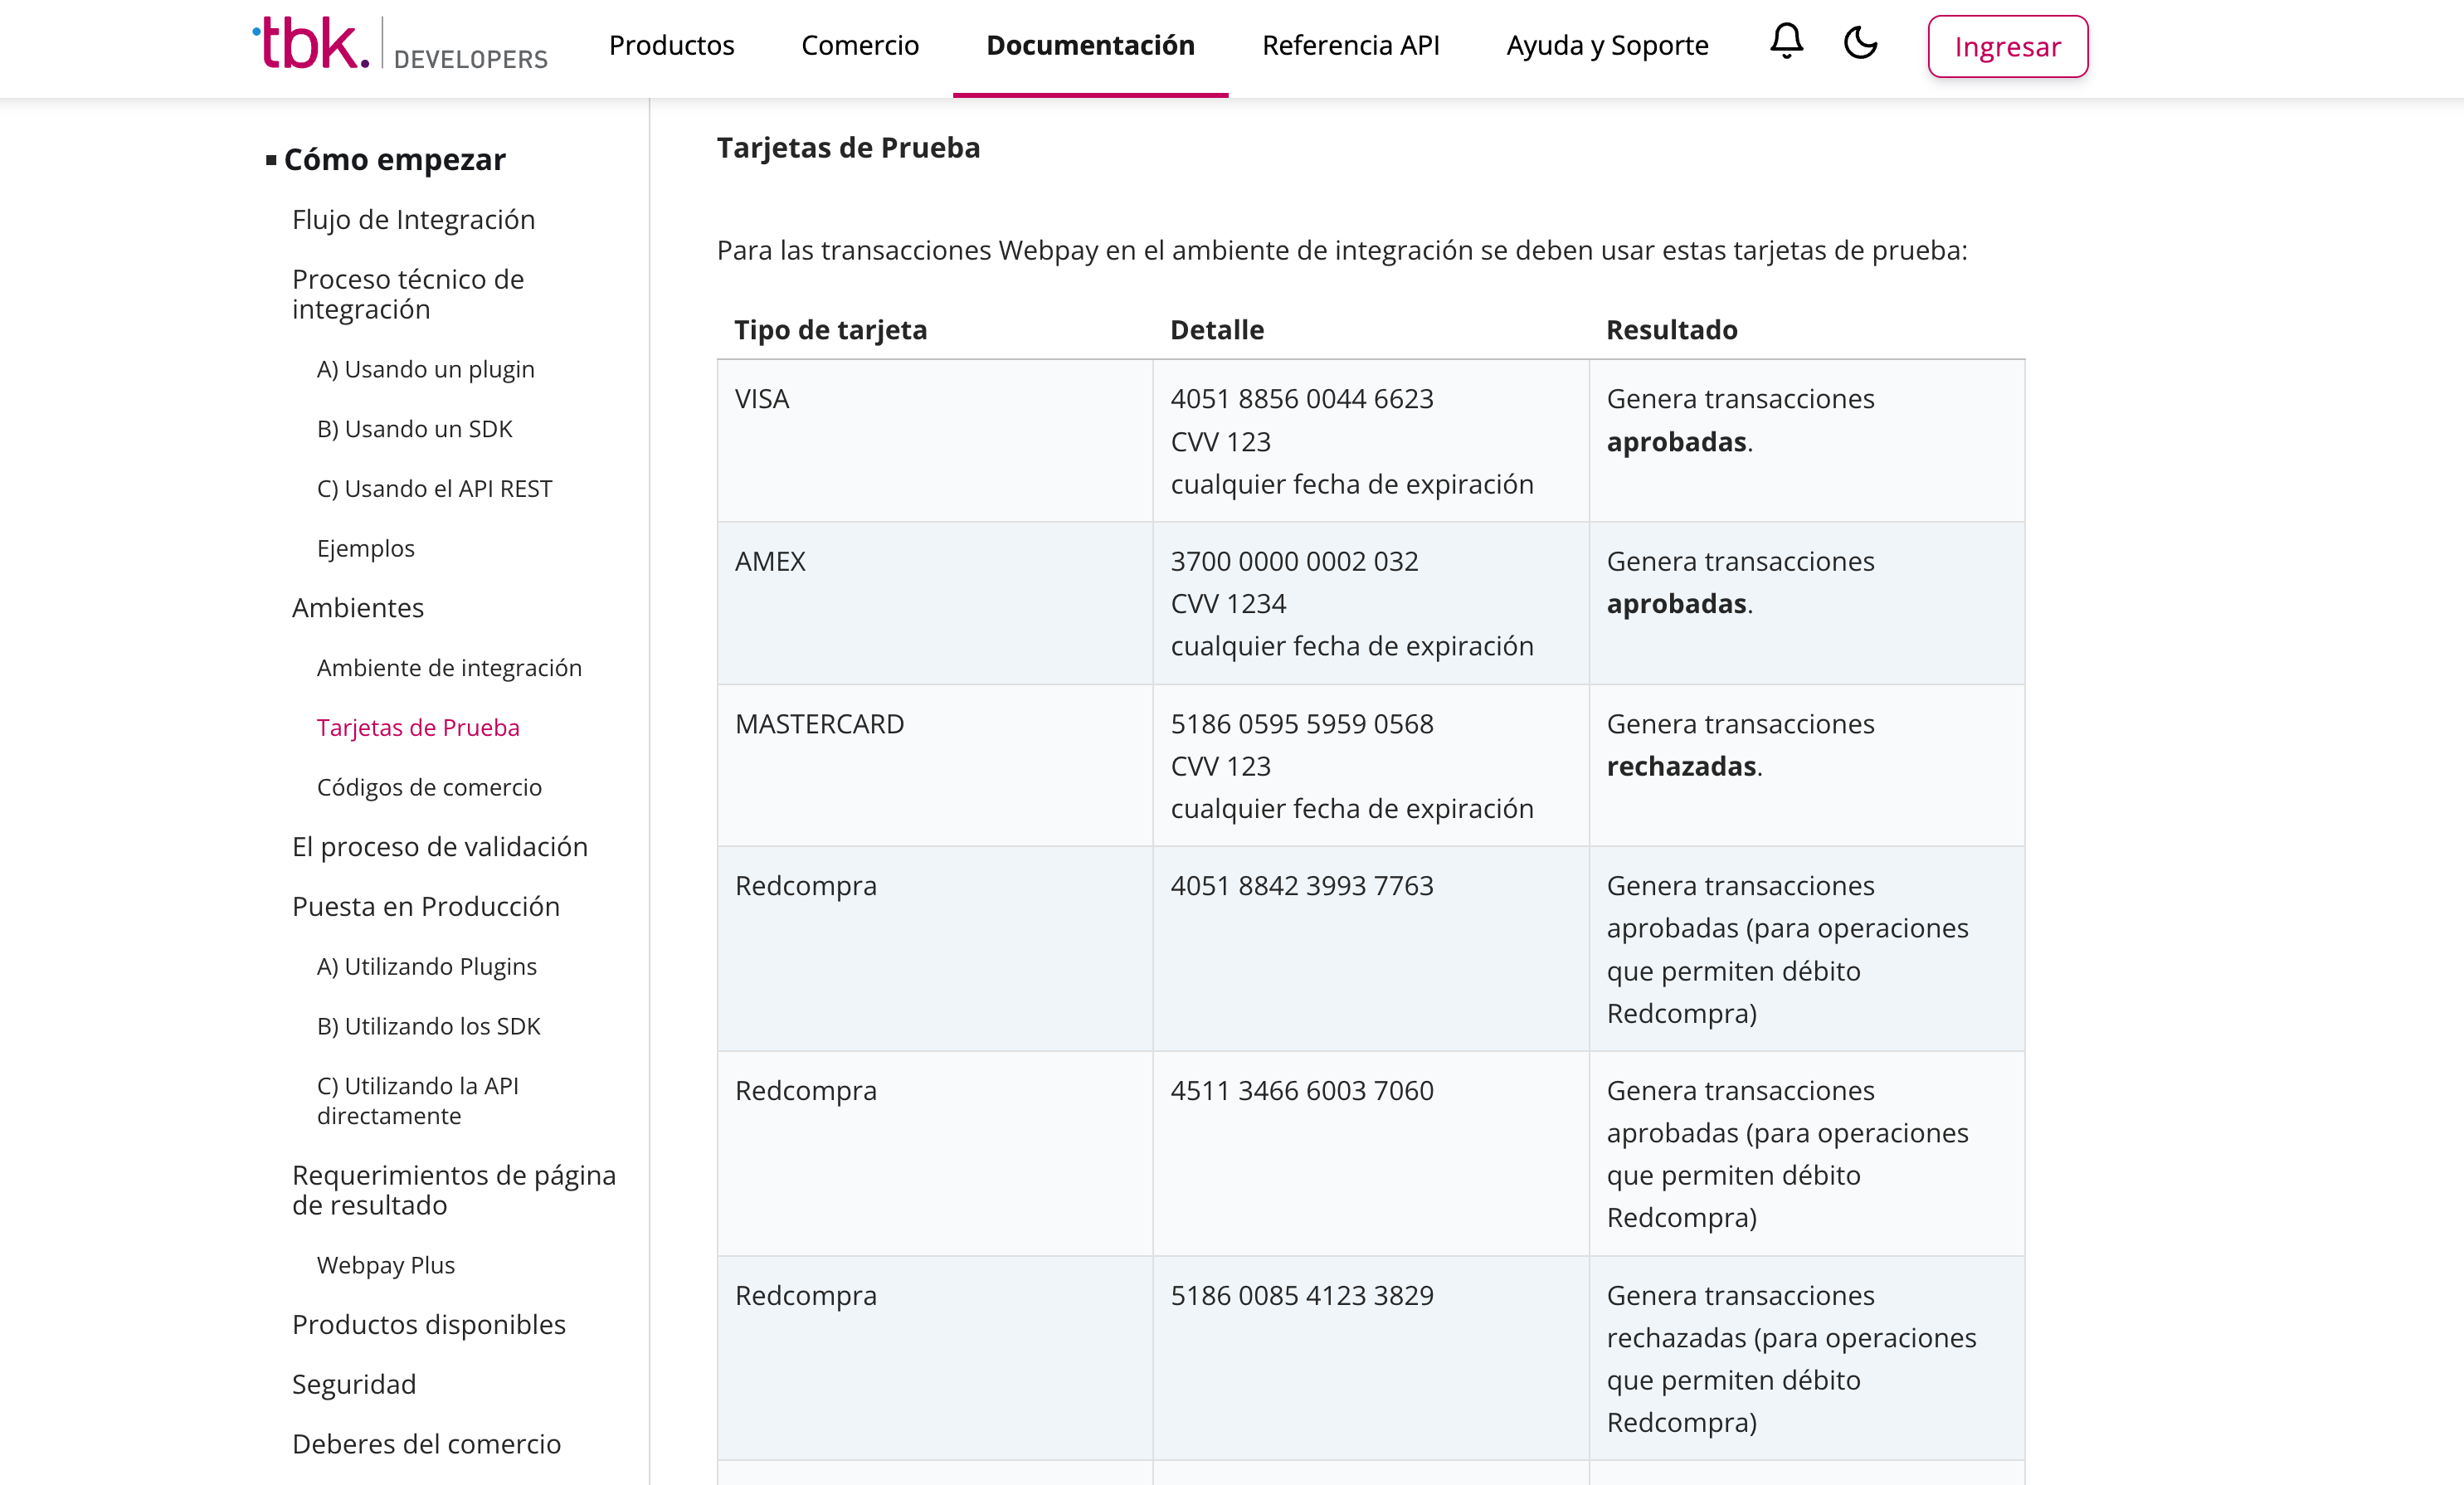
Task: Click Redcompra number 4051 8842 3993 7763
Action: pos(1301,886)
